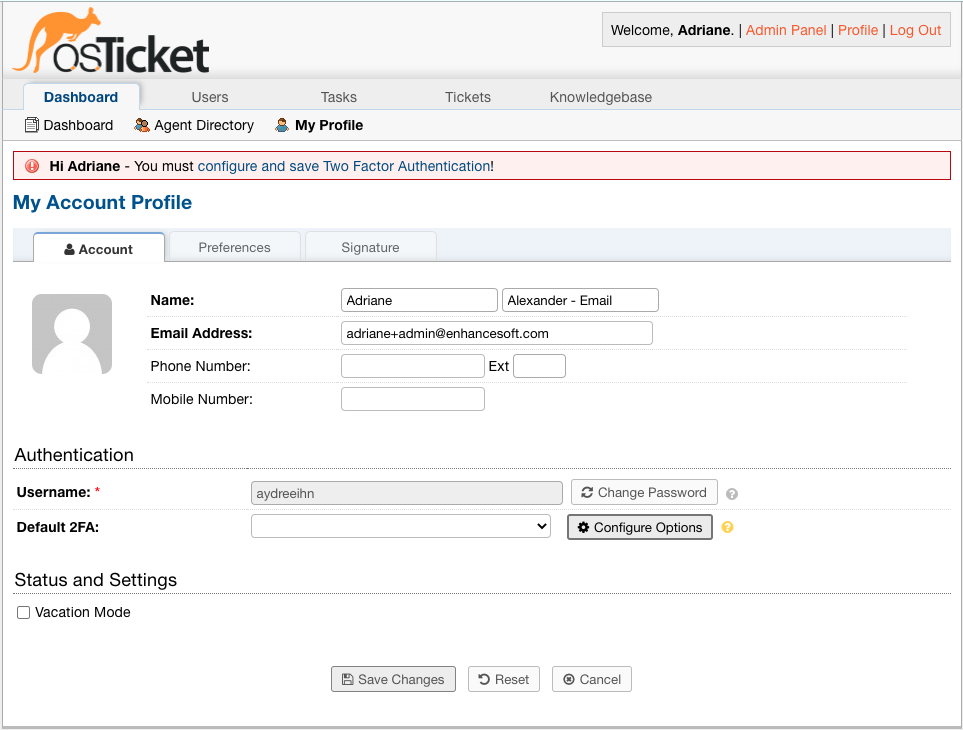Image resolution: width=963 pixels, height=730 pixels.
Task: Click the refresh icon on Change Password
Action: [589, 492]
